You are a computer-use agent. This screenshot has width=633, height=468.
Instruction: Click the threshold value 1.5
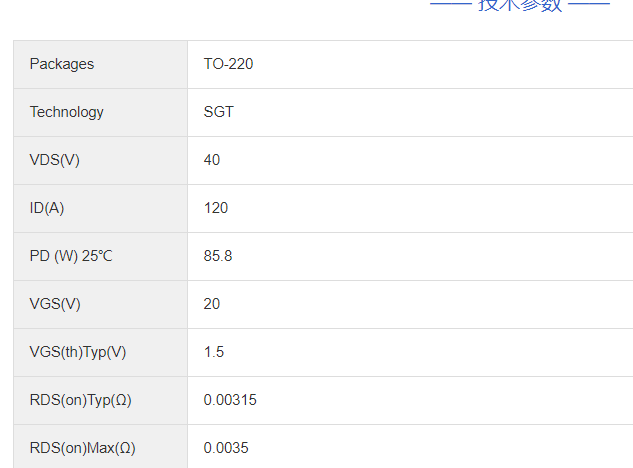(214, 352)
